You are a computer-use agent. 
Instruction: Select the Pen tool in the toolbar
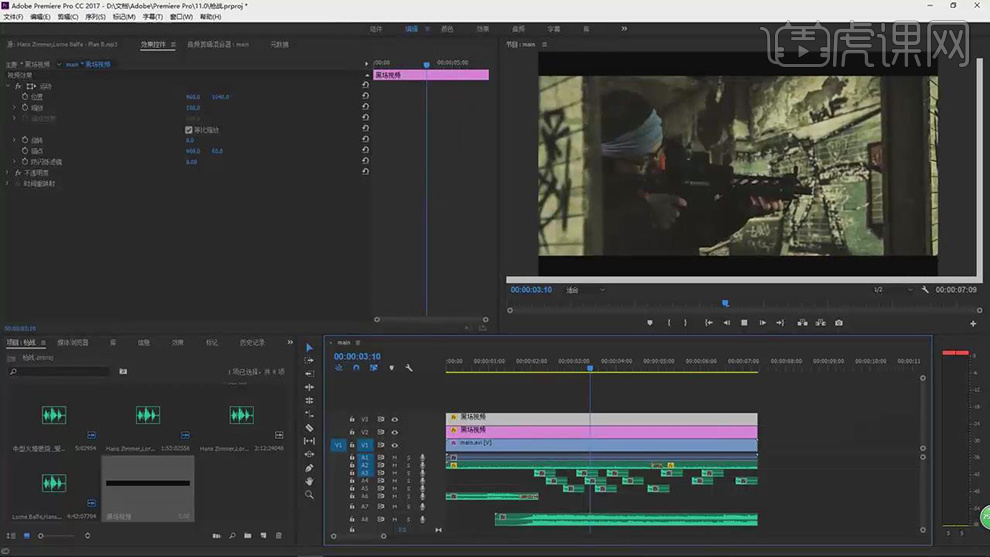pyautogui.click(x=309, y=468)
